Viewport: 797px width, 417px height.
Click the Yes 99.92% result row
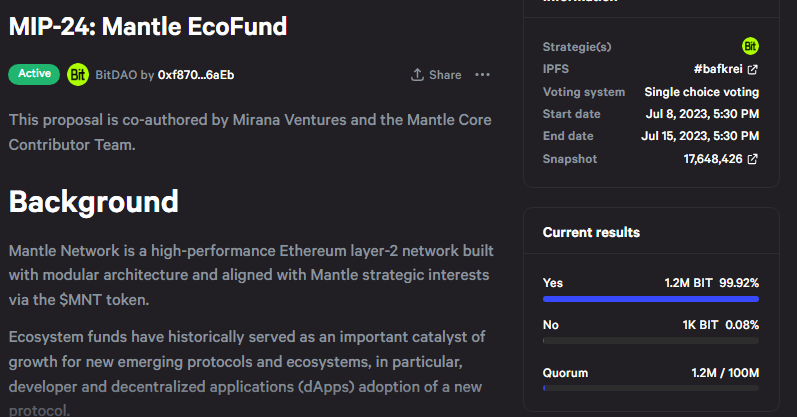[651, 291]
